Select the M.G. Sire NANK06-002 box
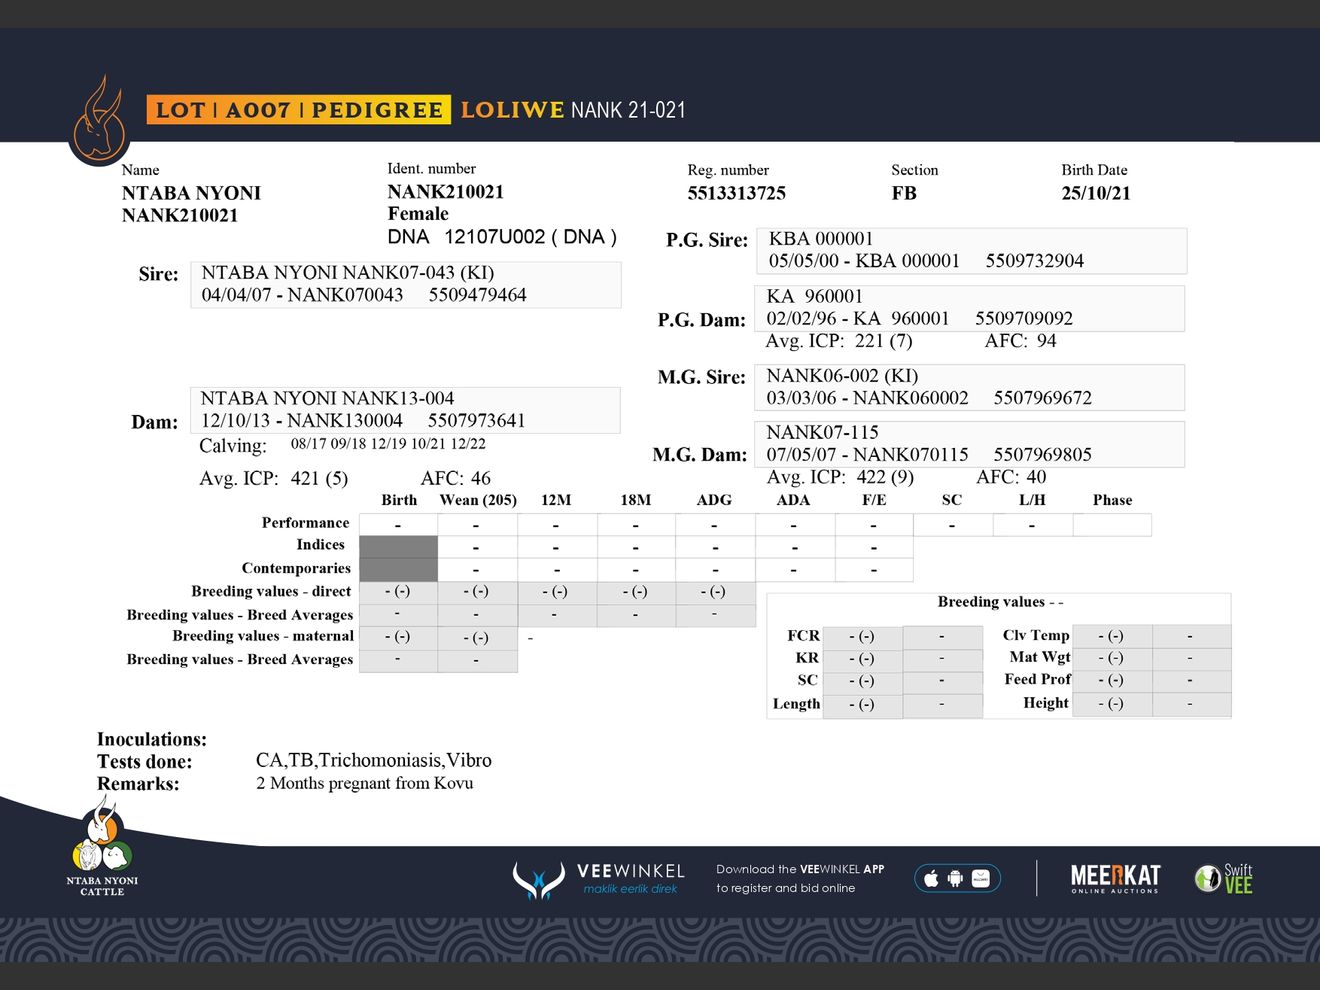The image size is (1320, 990). [x=968, y=387]
